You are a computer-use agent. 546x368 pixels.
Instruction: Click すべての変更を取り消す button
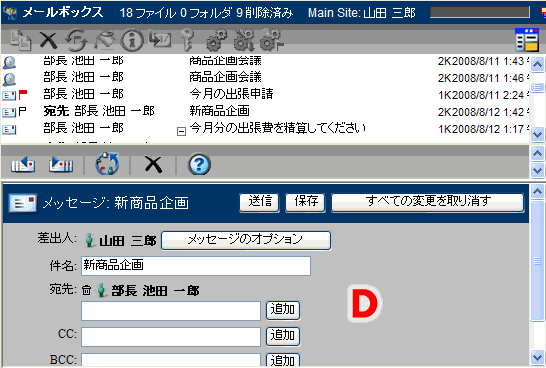click(x=428, y=202)
